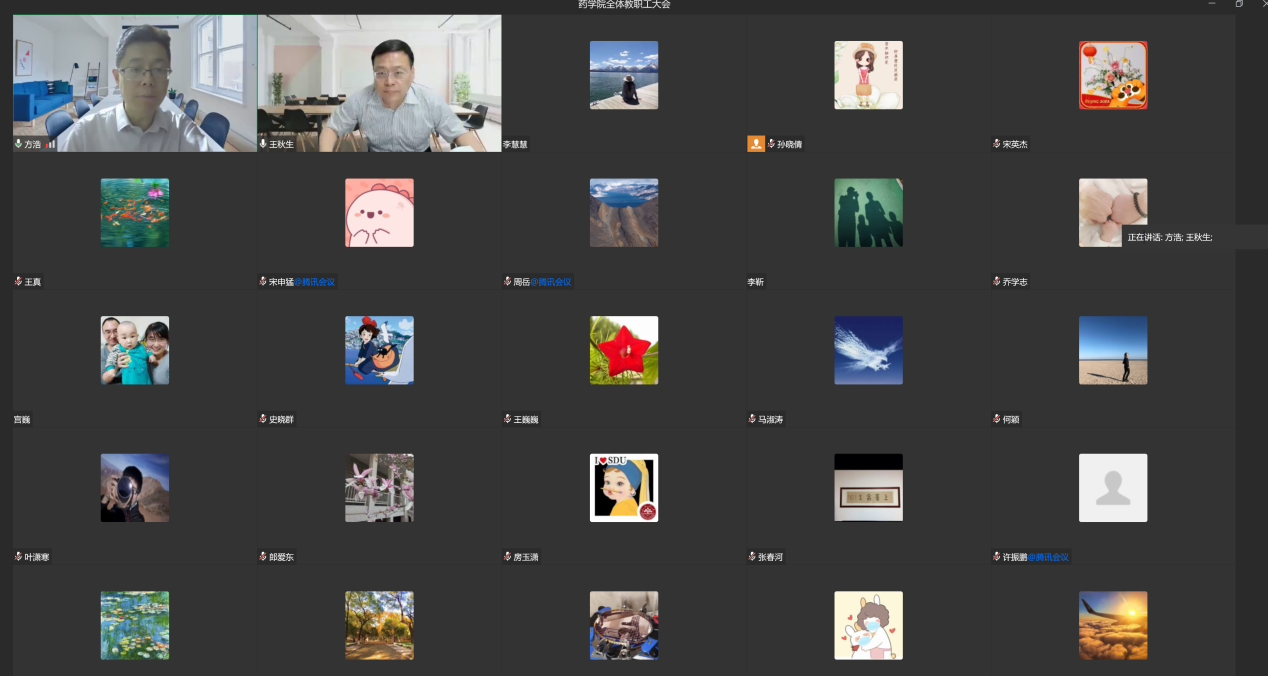Click the 正在讲话 speaking indicator label
Image resolution: width=1268 pixels, height=676 pixels.
(1169, 237)
